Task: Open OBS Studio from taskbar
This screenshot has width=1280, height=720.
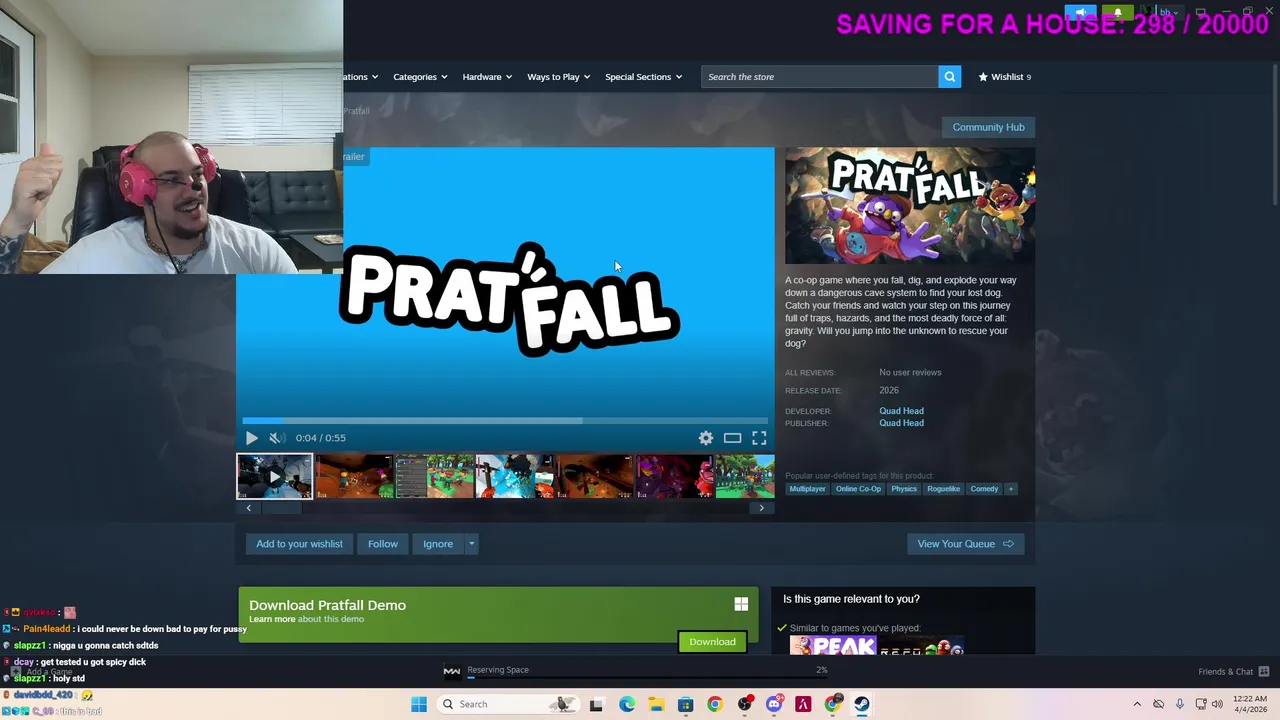Action: coord(744,704)
